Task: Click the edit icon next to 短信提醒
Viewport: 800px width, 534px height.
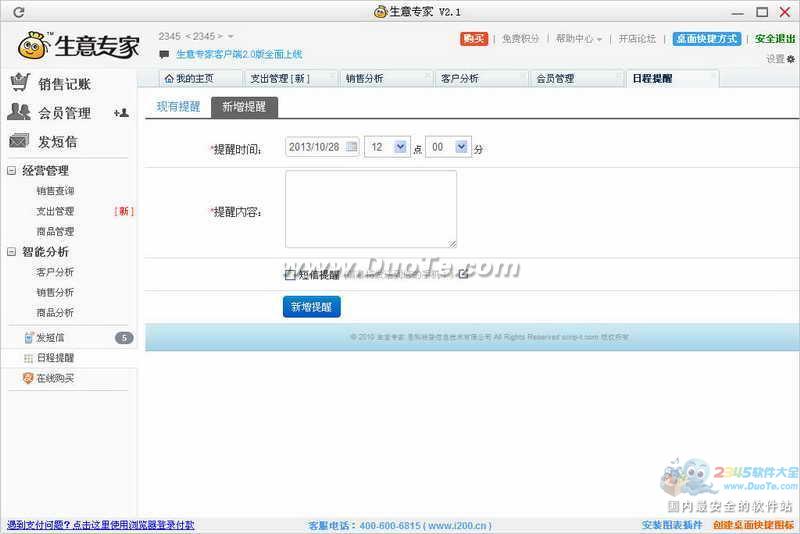Action: tap(463, 274)
